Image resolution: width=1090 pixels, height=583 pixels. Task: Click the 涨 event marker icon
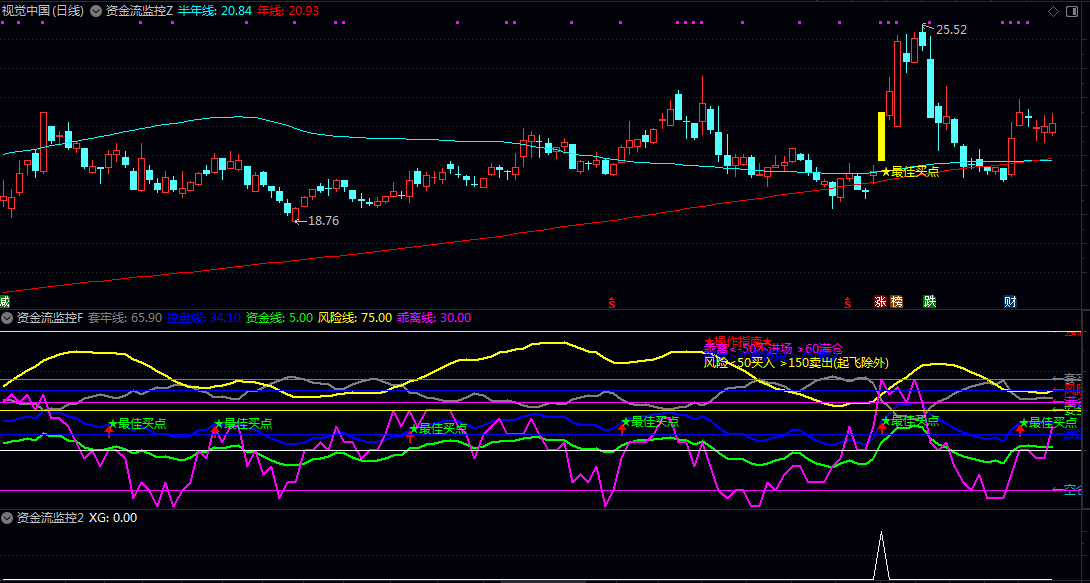(x=880, y=302)
